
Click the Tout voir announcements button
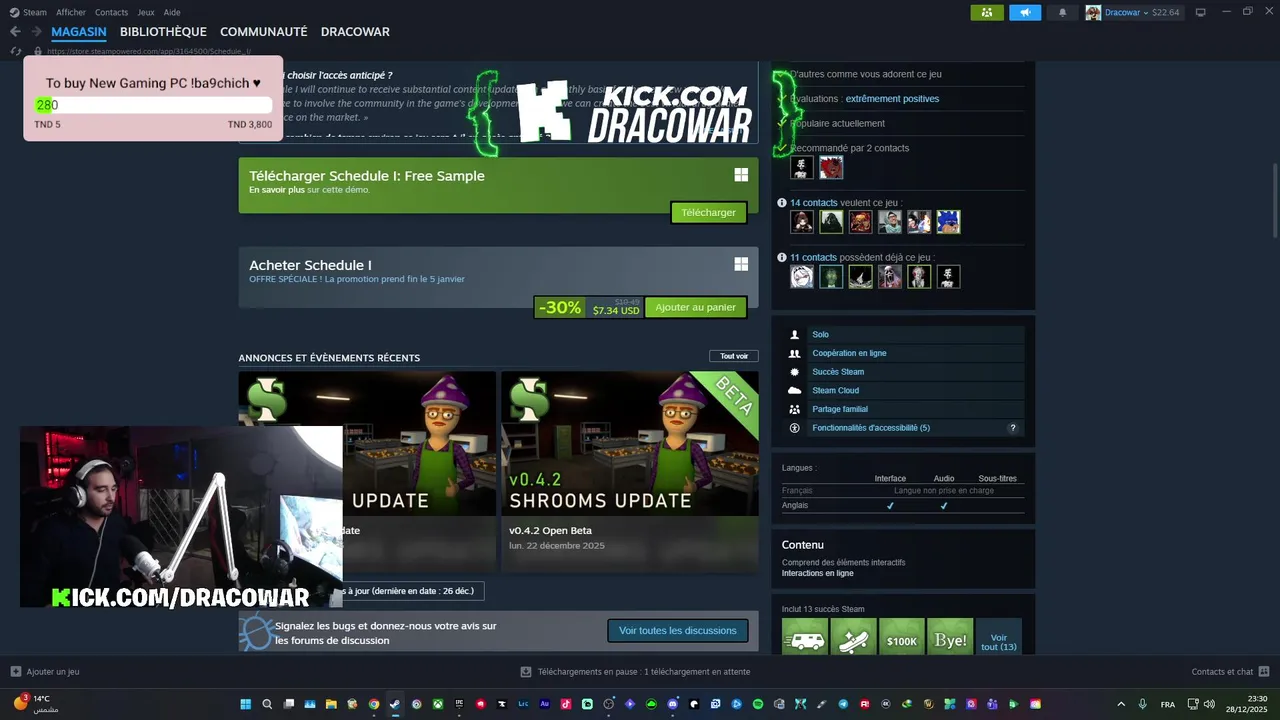point(734,356)
